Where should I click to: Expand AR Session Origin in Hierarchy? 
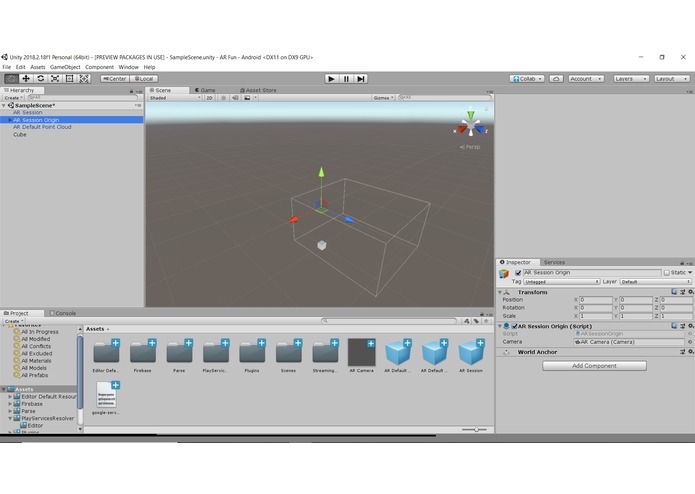tap(10, 120)
